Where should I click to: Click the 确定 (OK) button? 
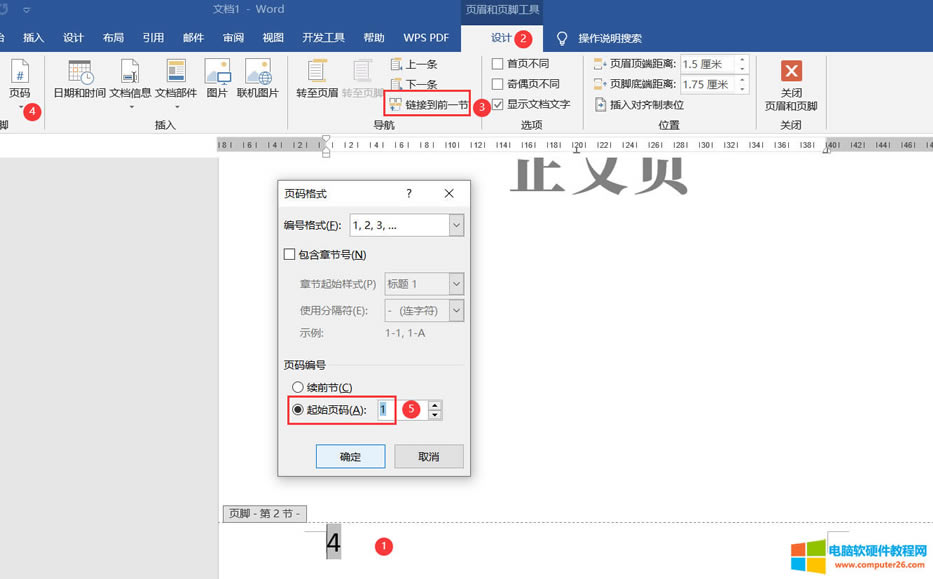pos(350,455)
